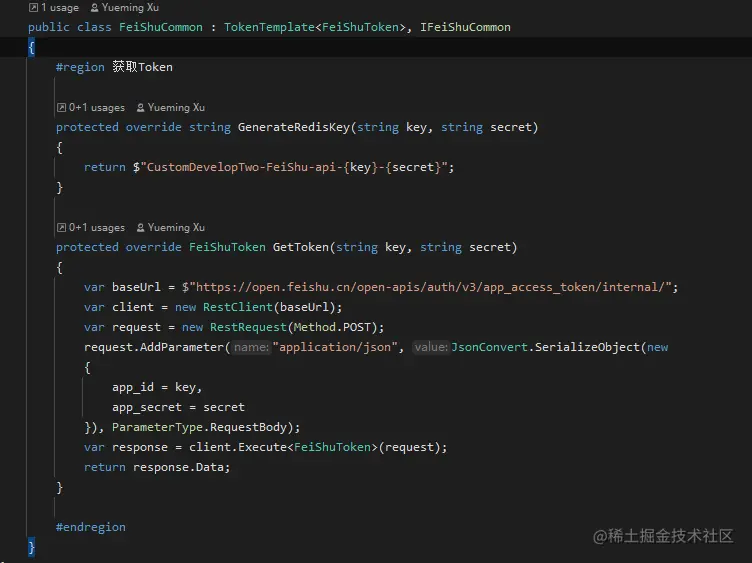Click the client variable declaration

pyautogui.click(x=133, y=307)
